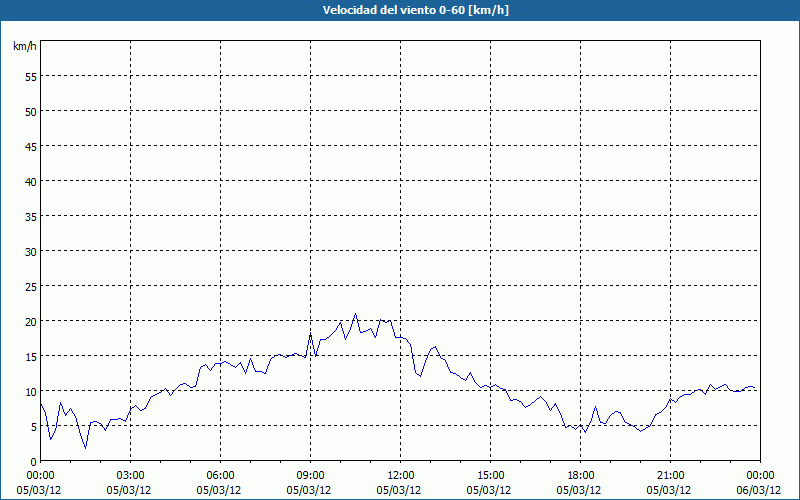Click the y-axis value 30
800x500 pixels.
tap(31, 252)
